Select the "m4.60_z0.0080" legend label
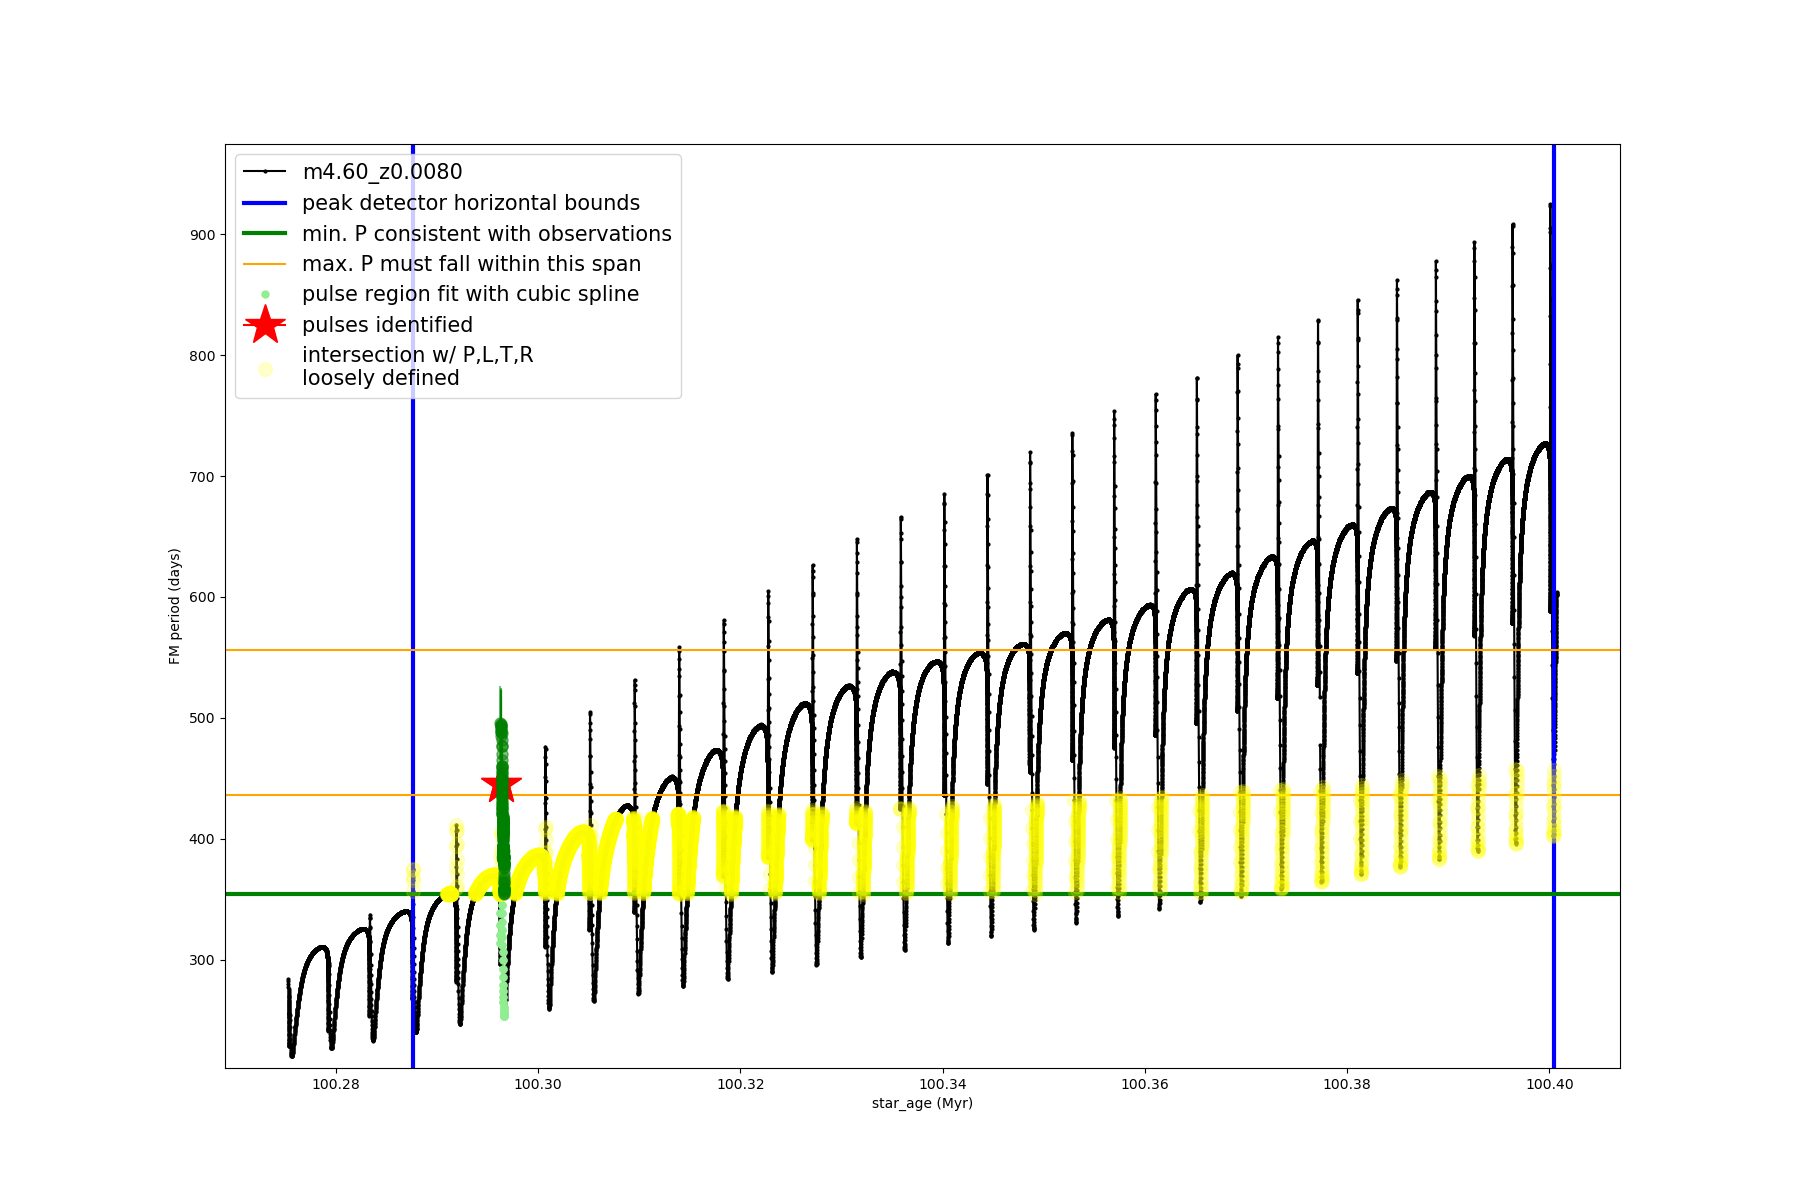This screenshot has height=1200, width=1800. pyautogui.click(x=382, y=172)
